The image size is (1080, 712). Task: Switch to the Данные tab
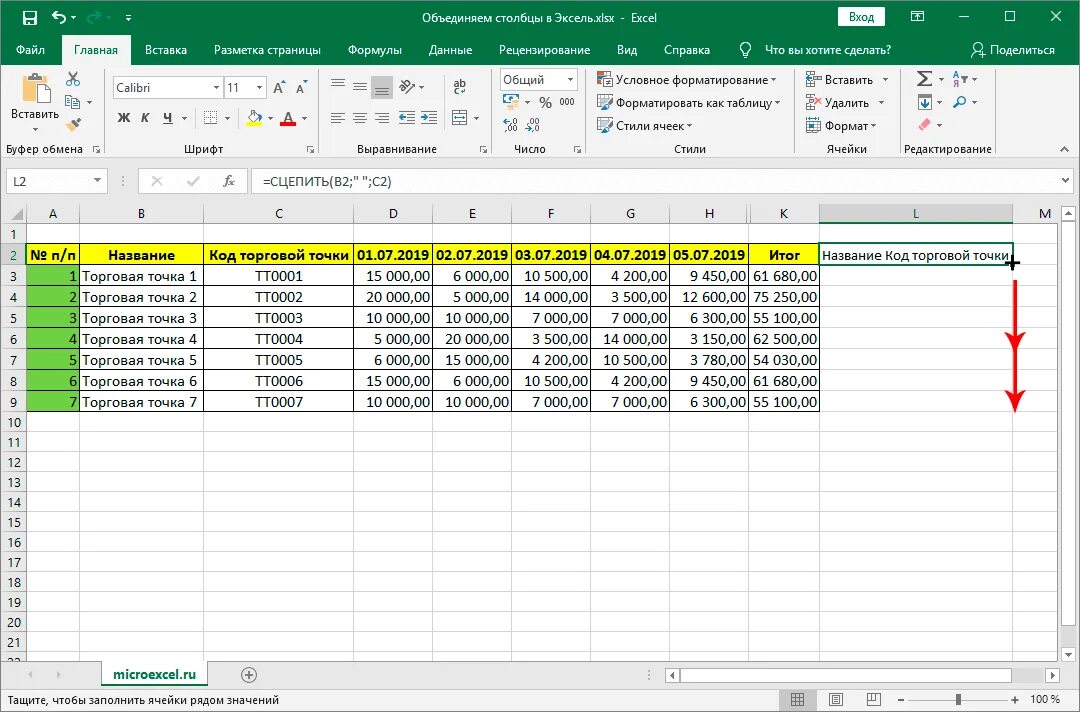(x=450, y=50)
